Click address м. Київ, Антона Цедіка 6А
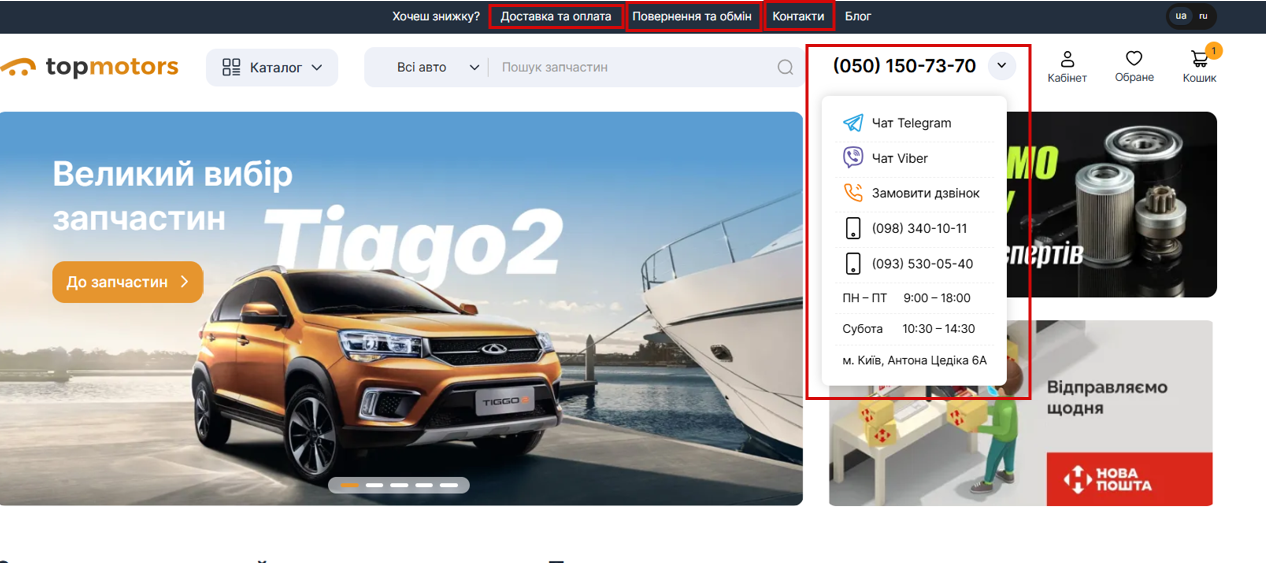Image resolution: width=1266 pixels, height=563 pixels. [914, 360]
